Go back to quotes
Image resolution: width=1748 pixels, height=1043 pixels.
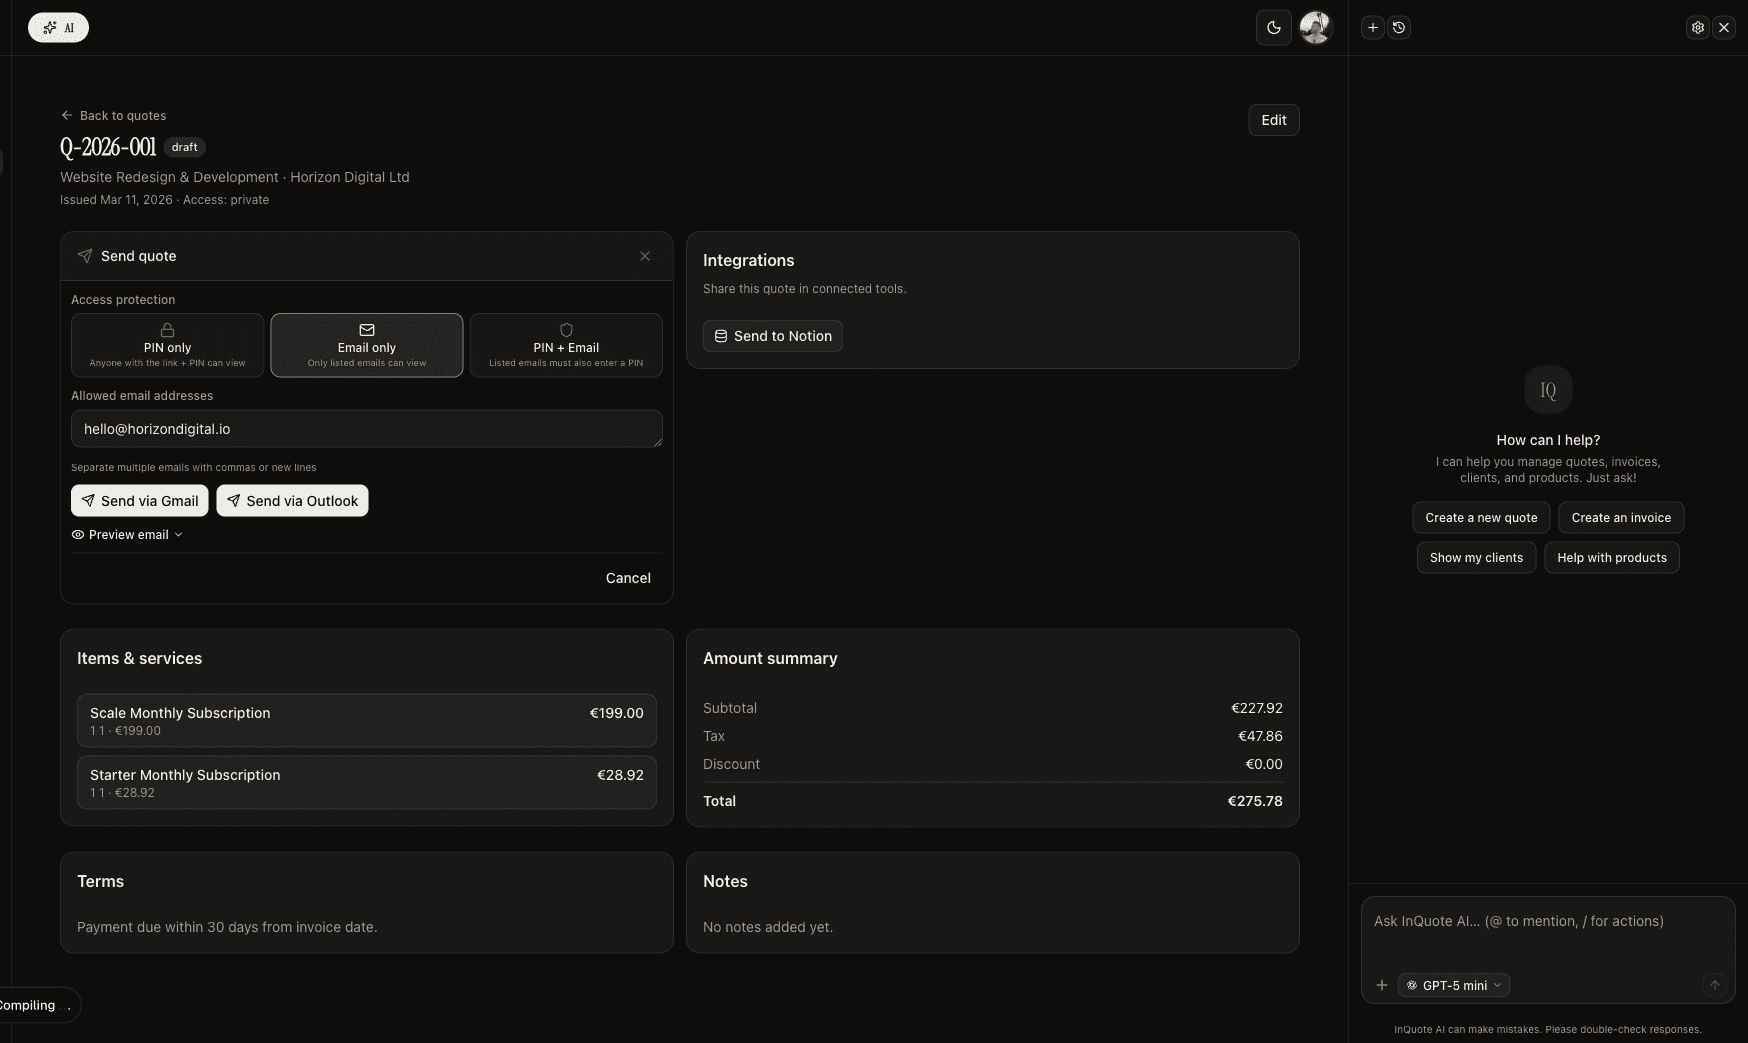click(x=113, y=116)
